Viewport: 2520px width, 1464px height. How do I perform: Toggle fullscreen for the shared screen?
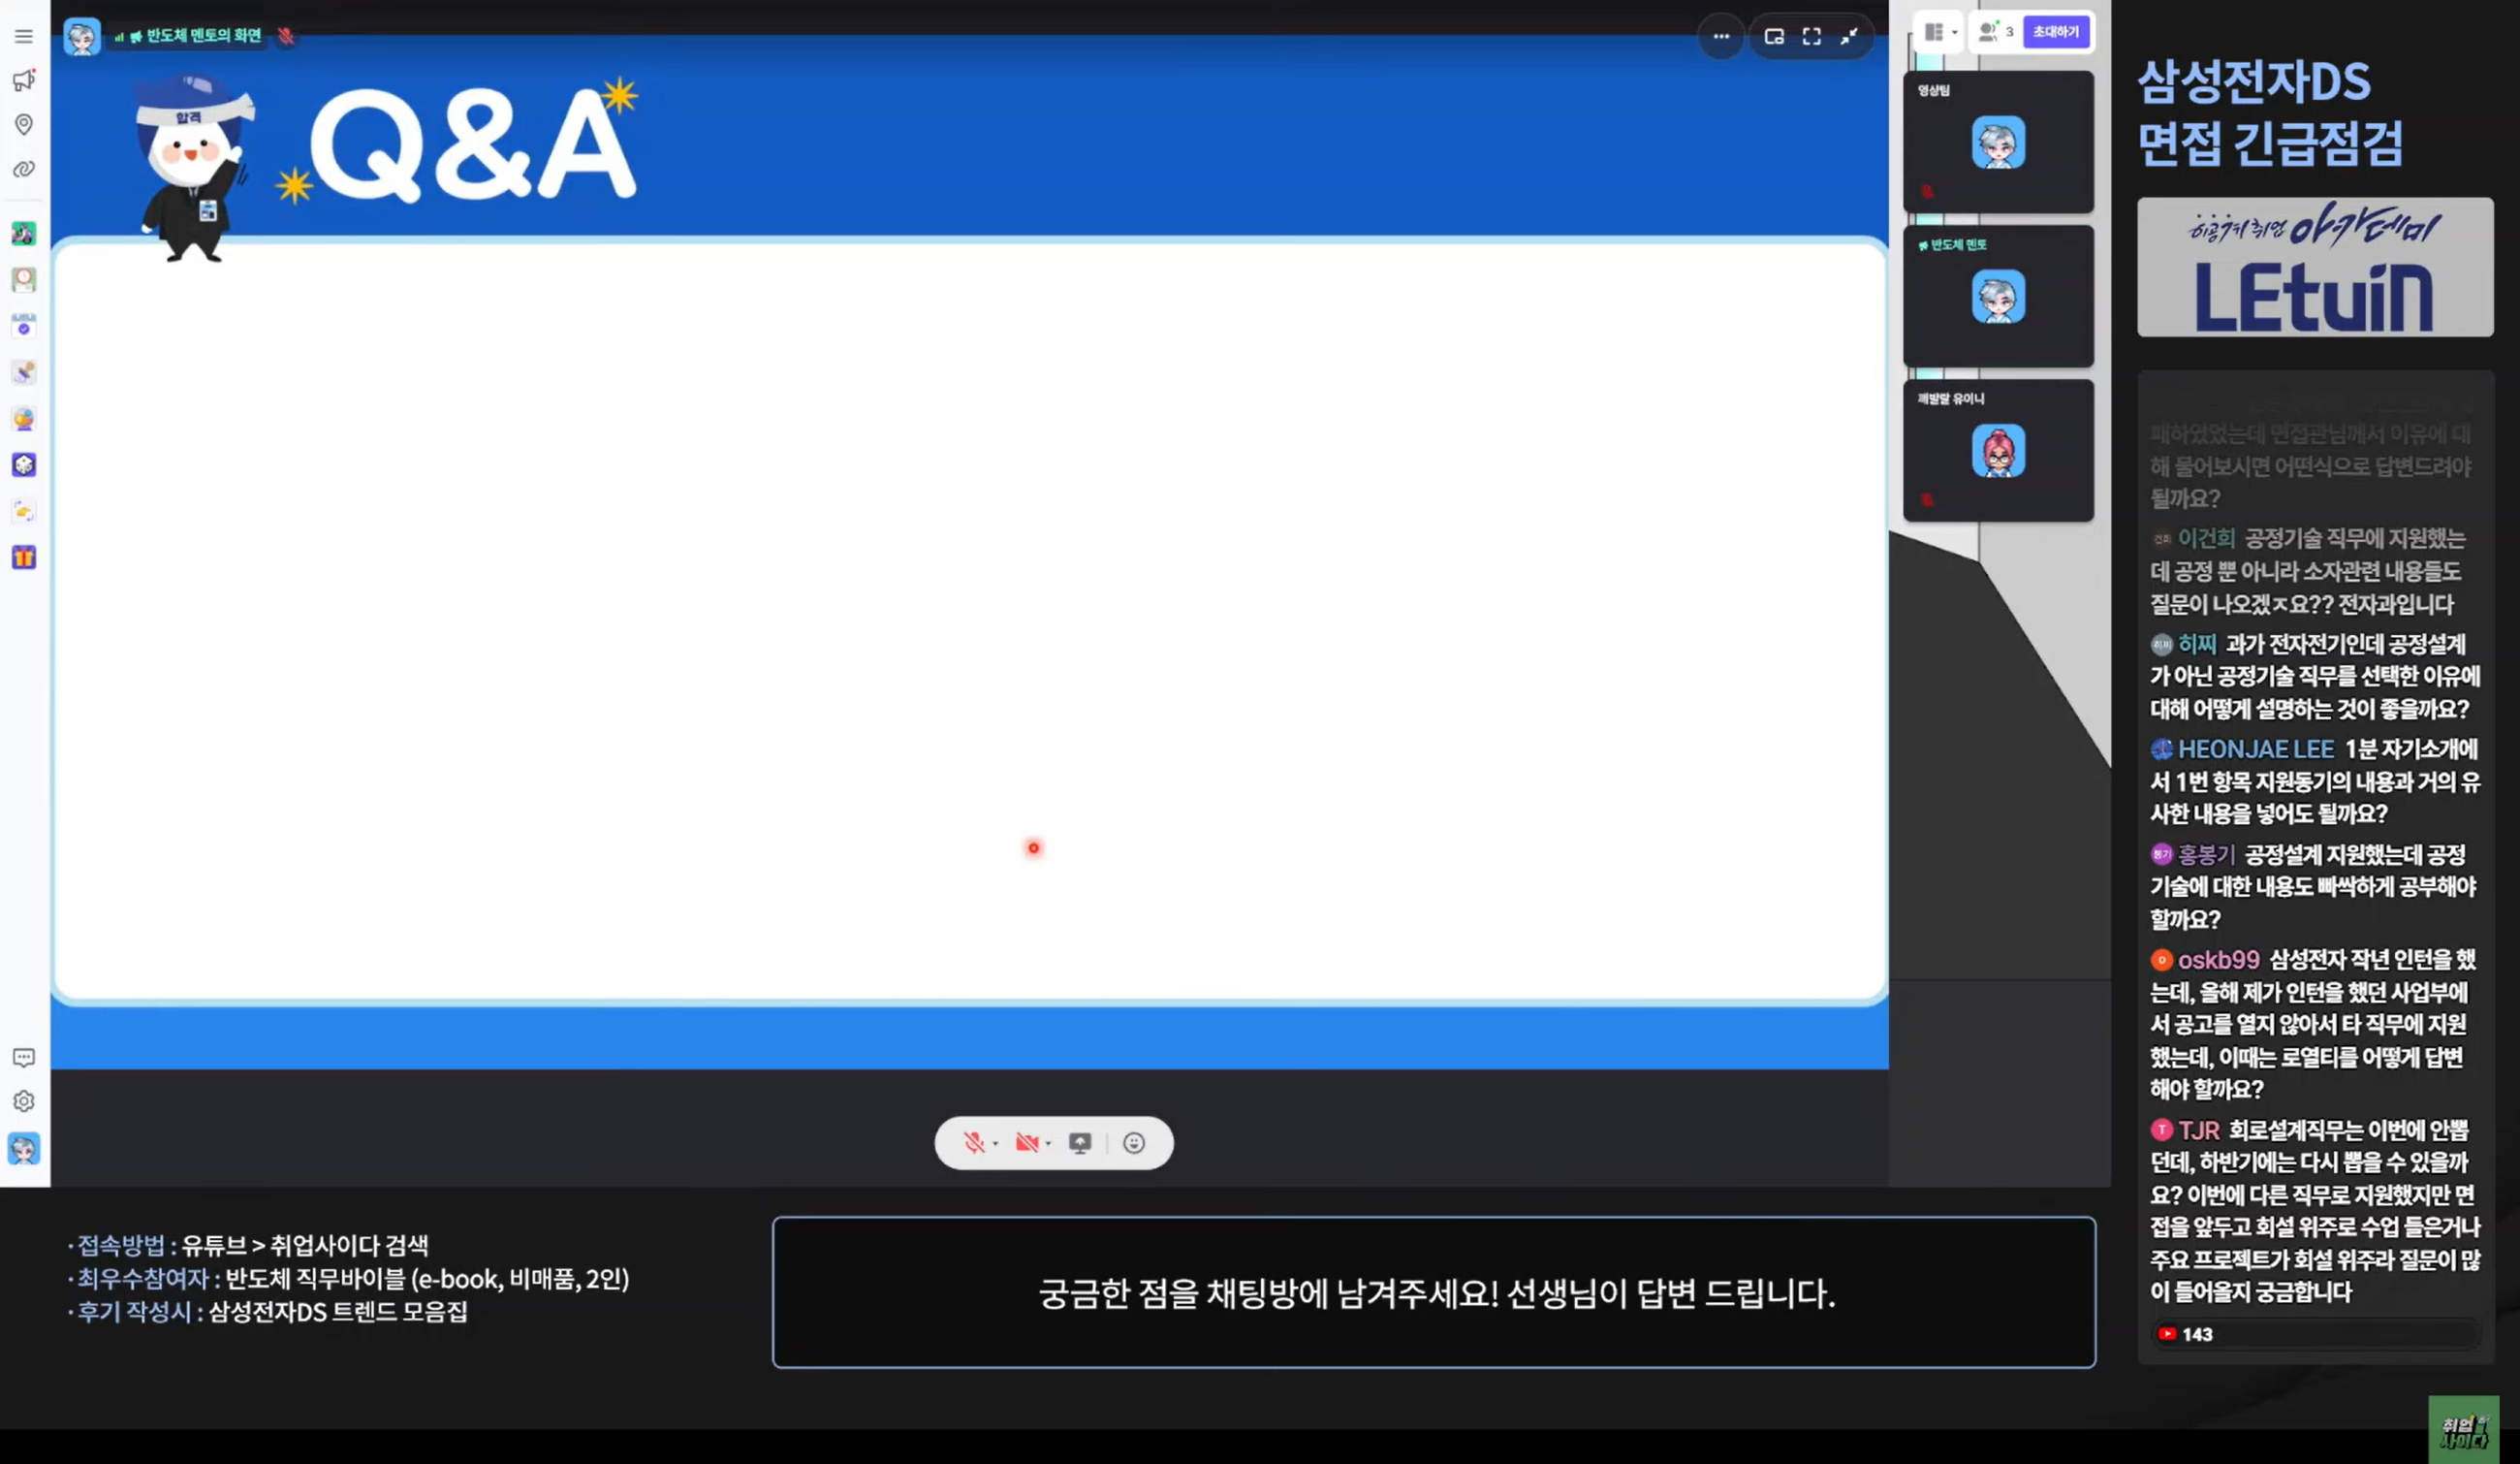coord(1811,37)
